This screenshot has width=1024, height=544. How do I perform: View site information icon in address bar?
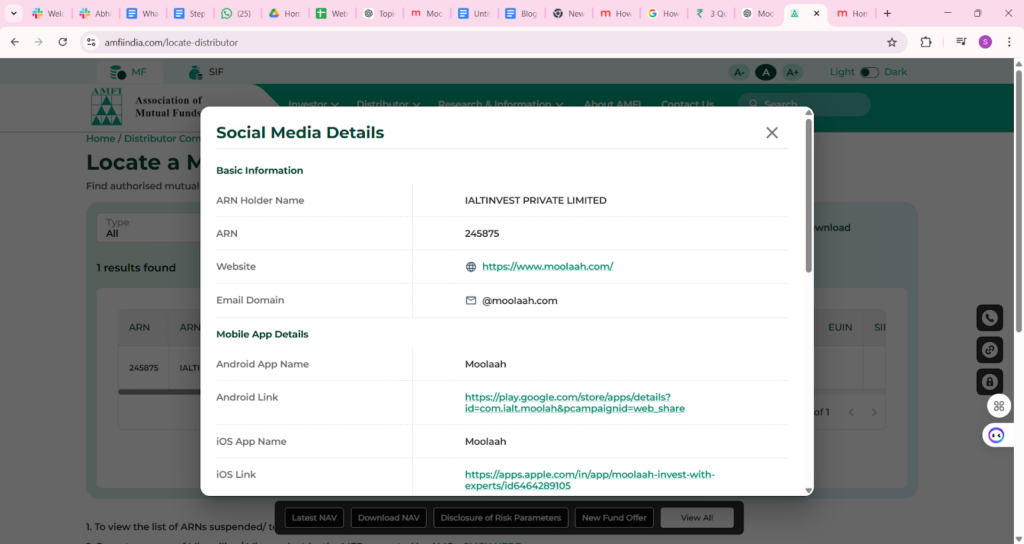[91, 42]
